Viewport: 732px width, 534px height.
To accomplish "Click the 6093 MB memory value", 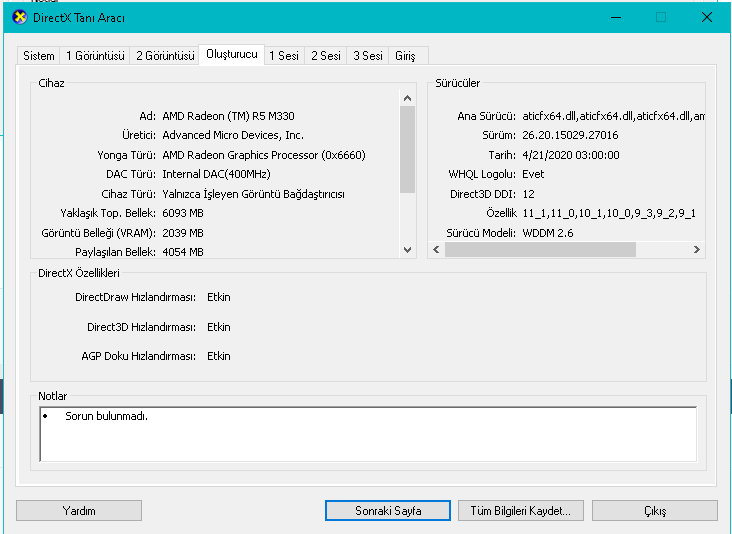I will click(183, 213).
